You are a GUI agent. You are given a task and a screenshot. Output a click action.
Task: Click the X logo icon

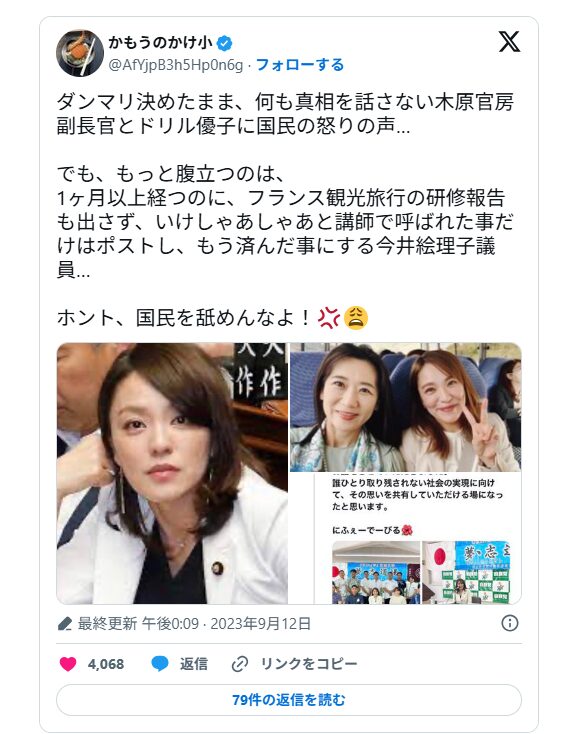509,42
